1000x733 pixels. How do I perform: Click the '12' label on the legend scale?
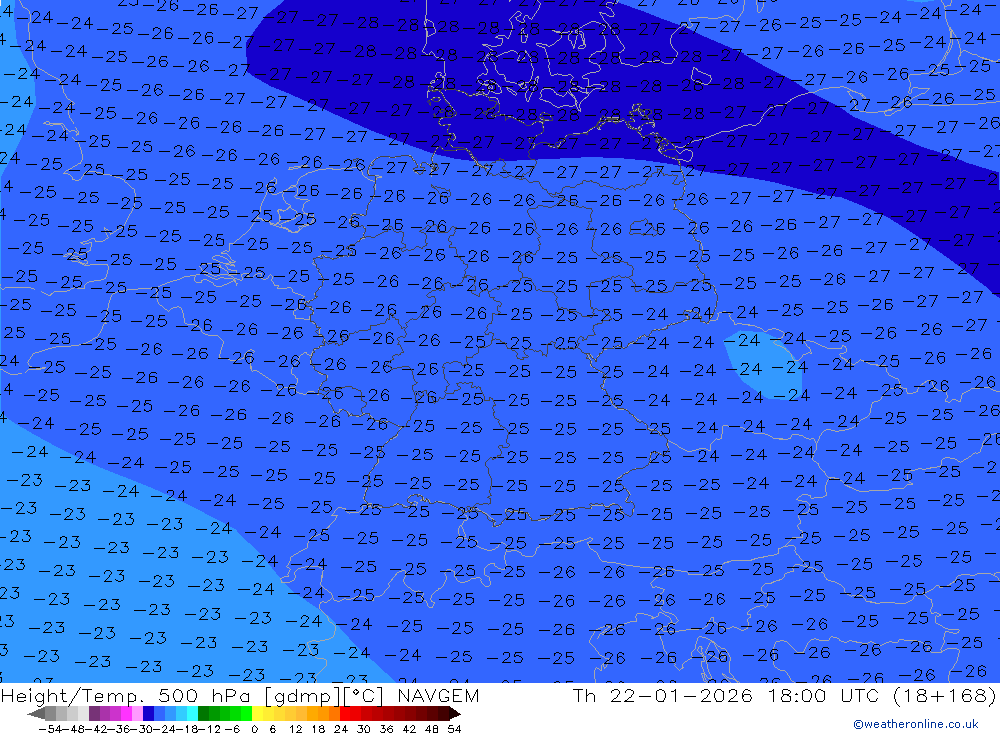click(x=295, y=729)
